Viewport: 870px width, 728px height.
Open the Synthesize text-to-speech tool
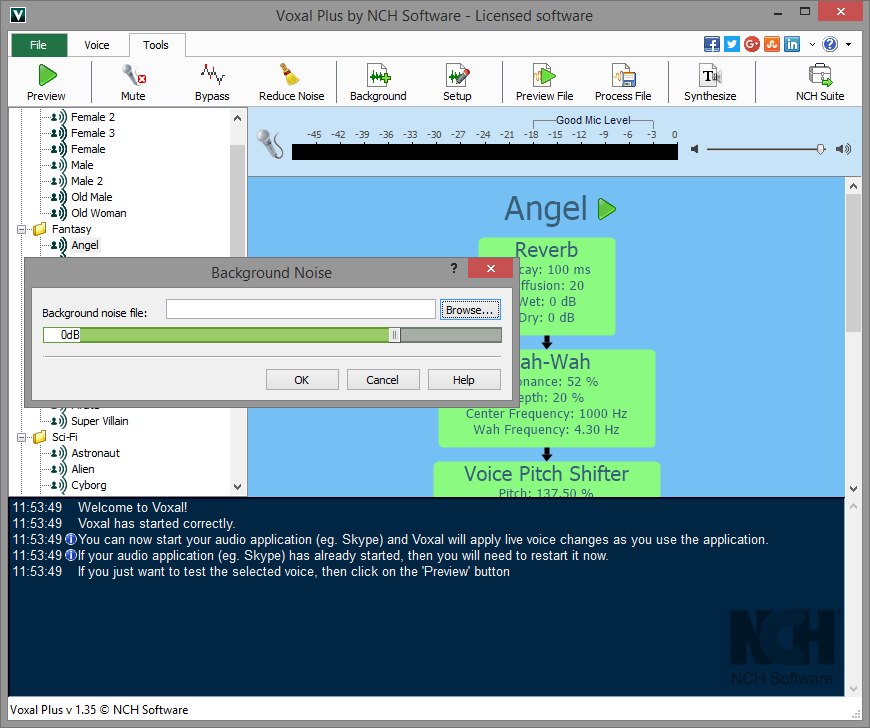[x=710, y=76]
